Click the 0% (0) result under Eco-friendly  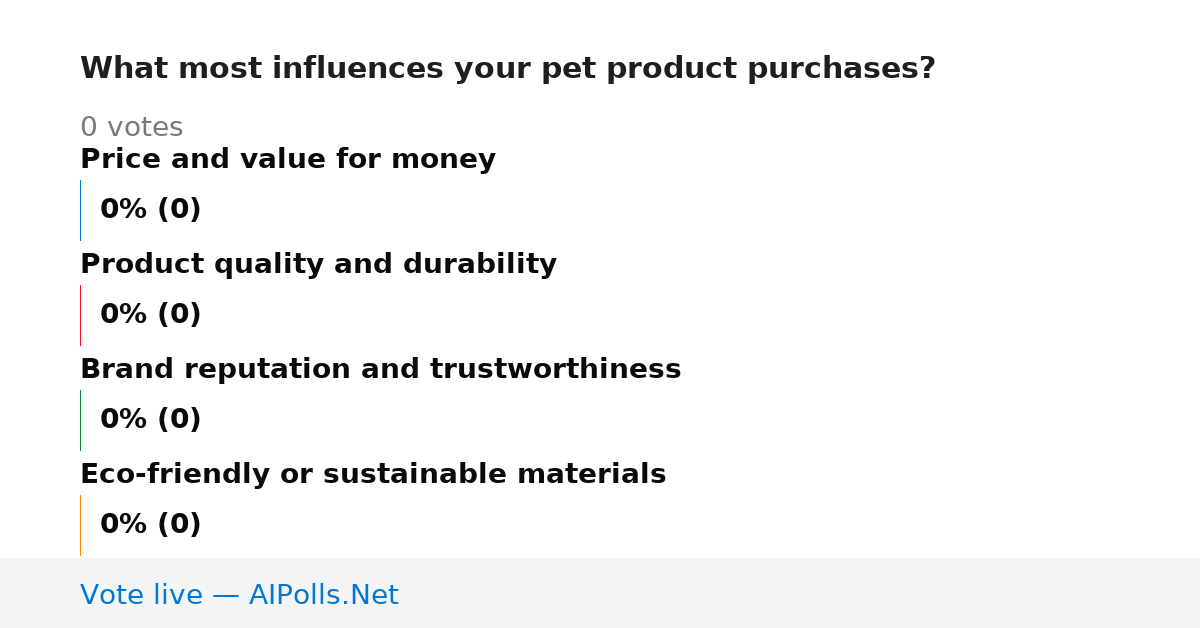point(150,525)
